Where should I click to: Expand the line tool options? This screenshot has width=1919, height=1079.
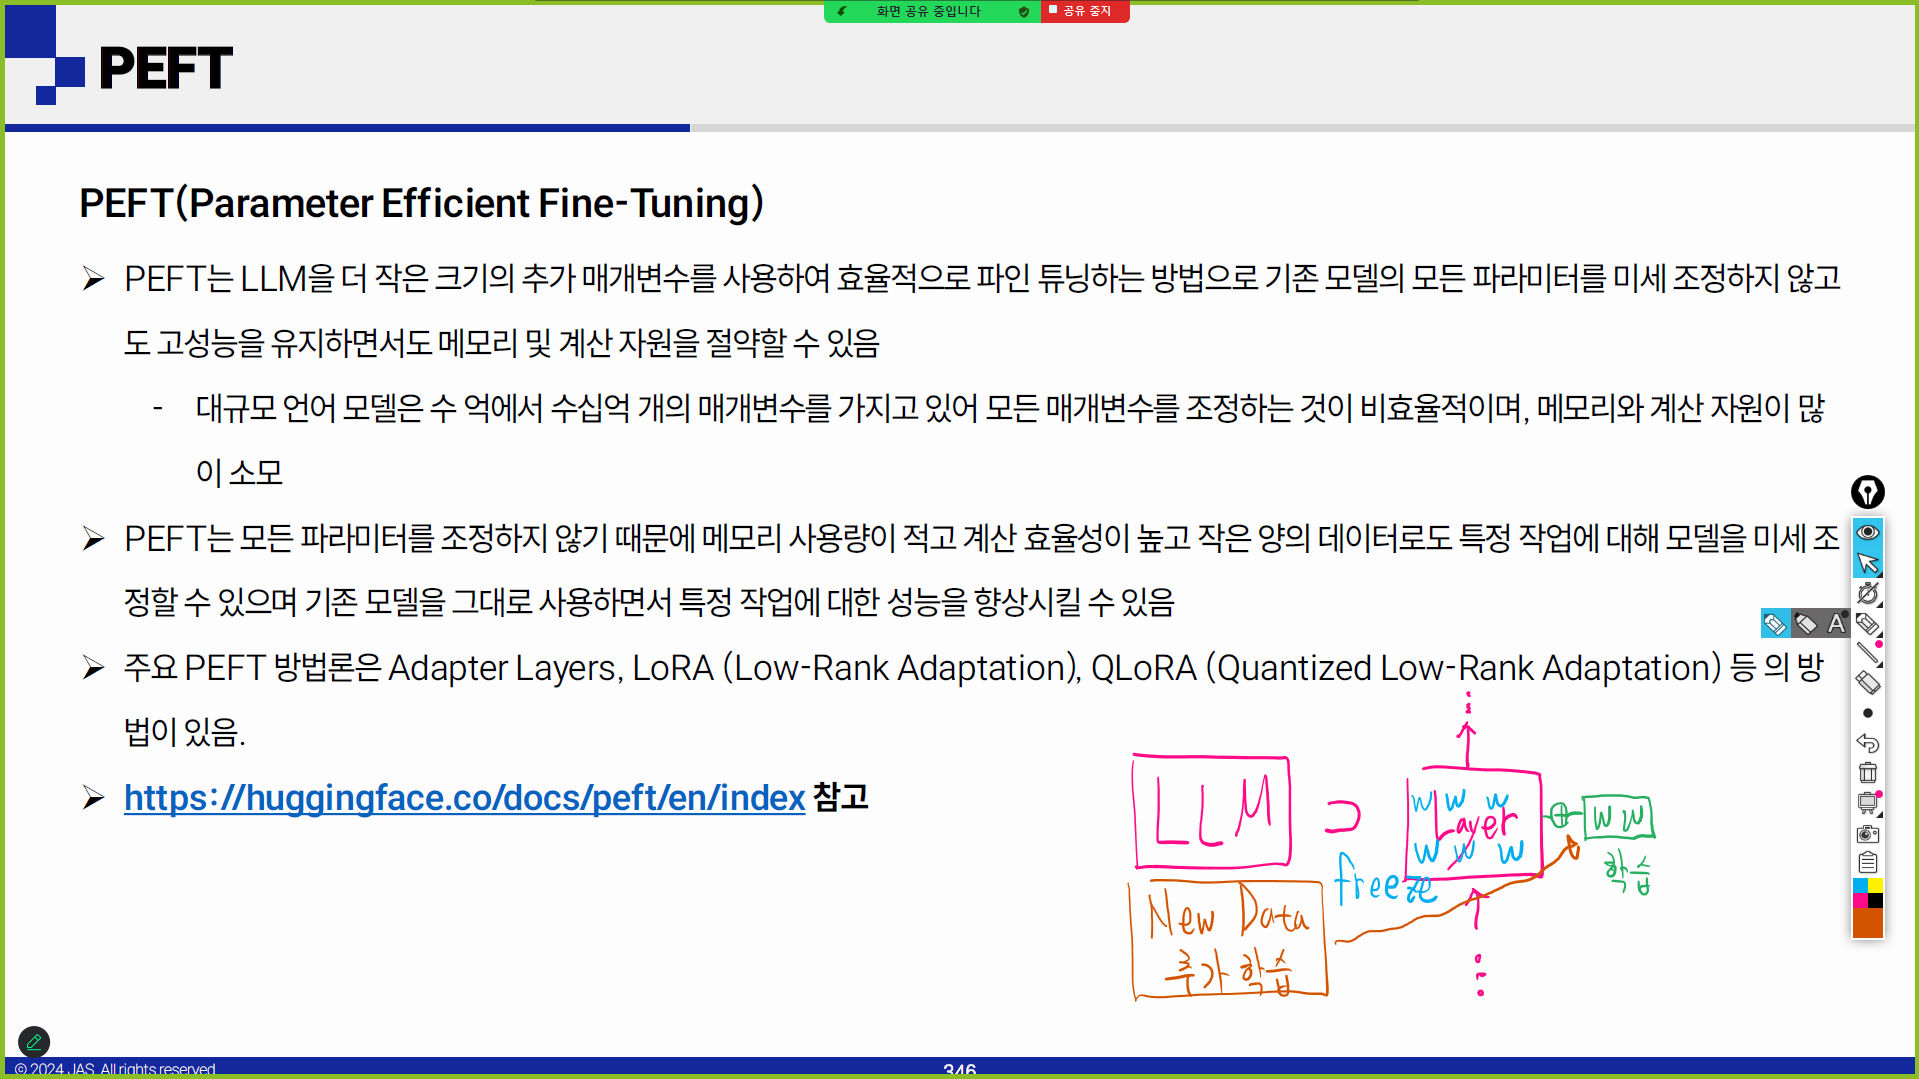[1867, 654]
